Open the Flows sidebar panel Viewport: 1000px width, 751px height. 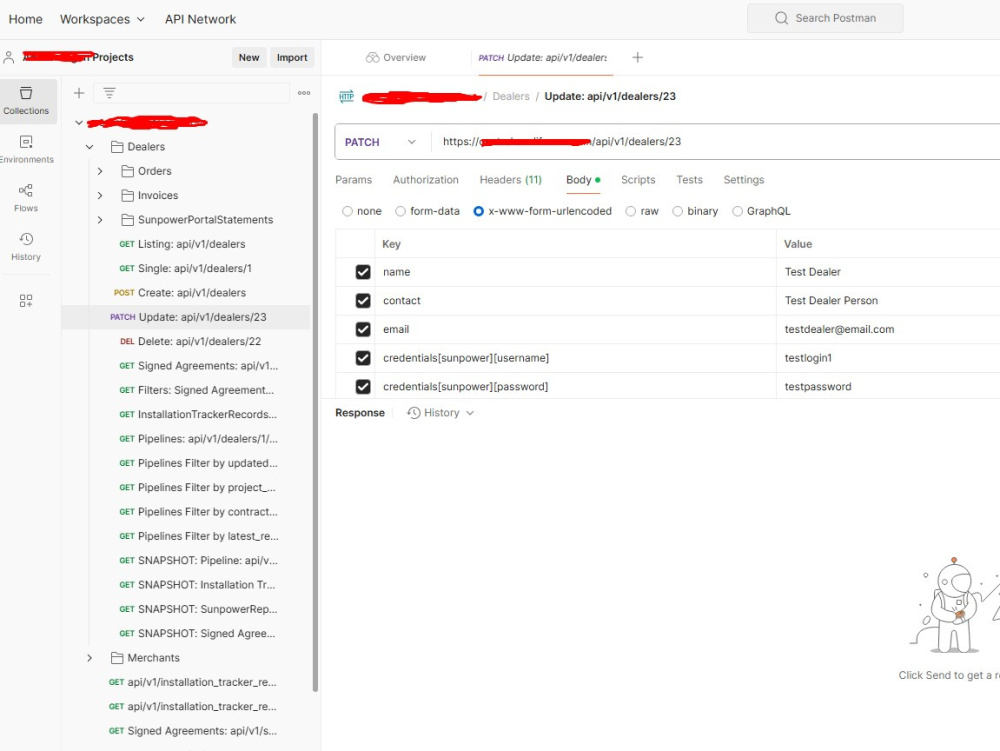point(26,198)
